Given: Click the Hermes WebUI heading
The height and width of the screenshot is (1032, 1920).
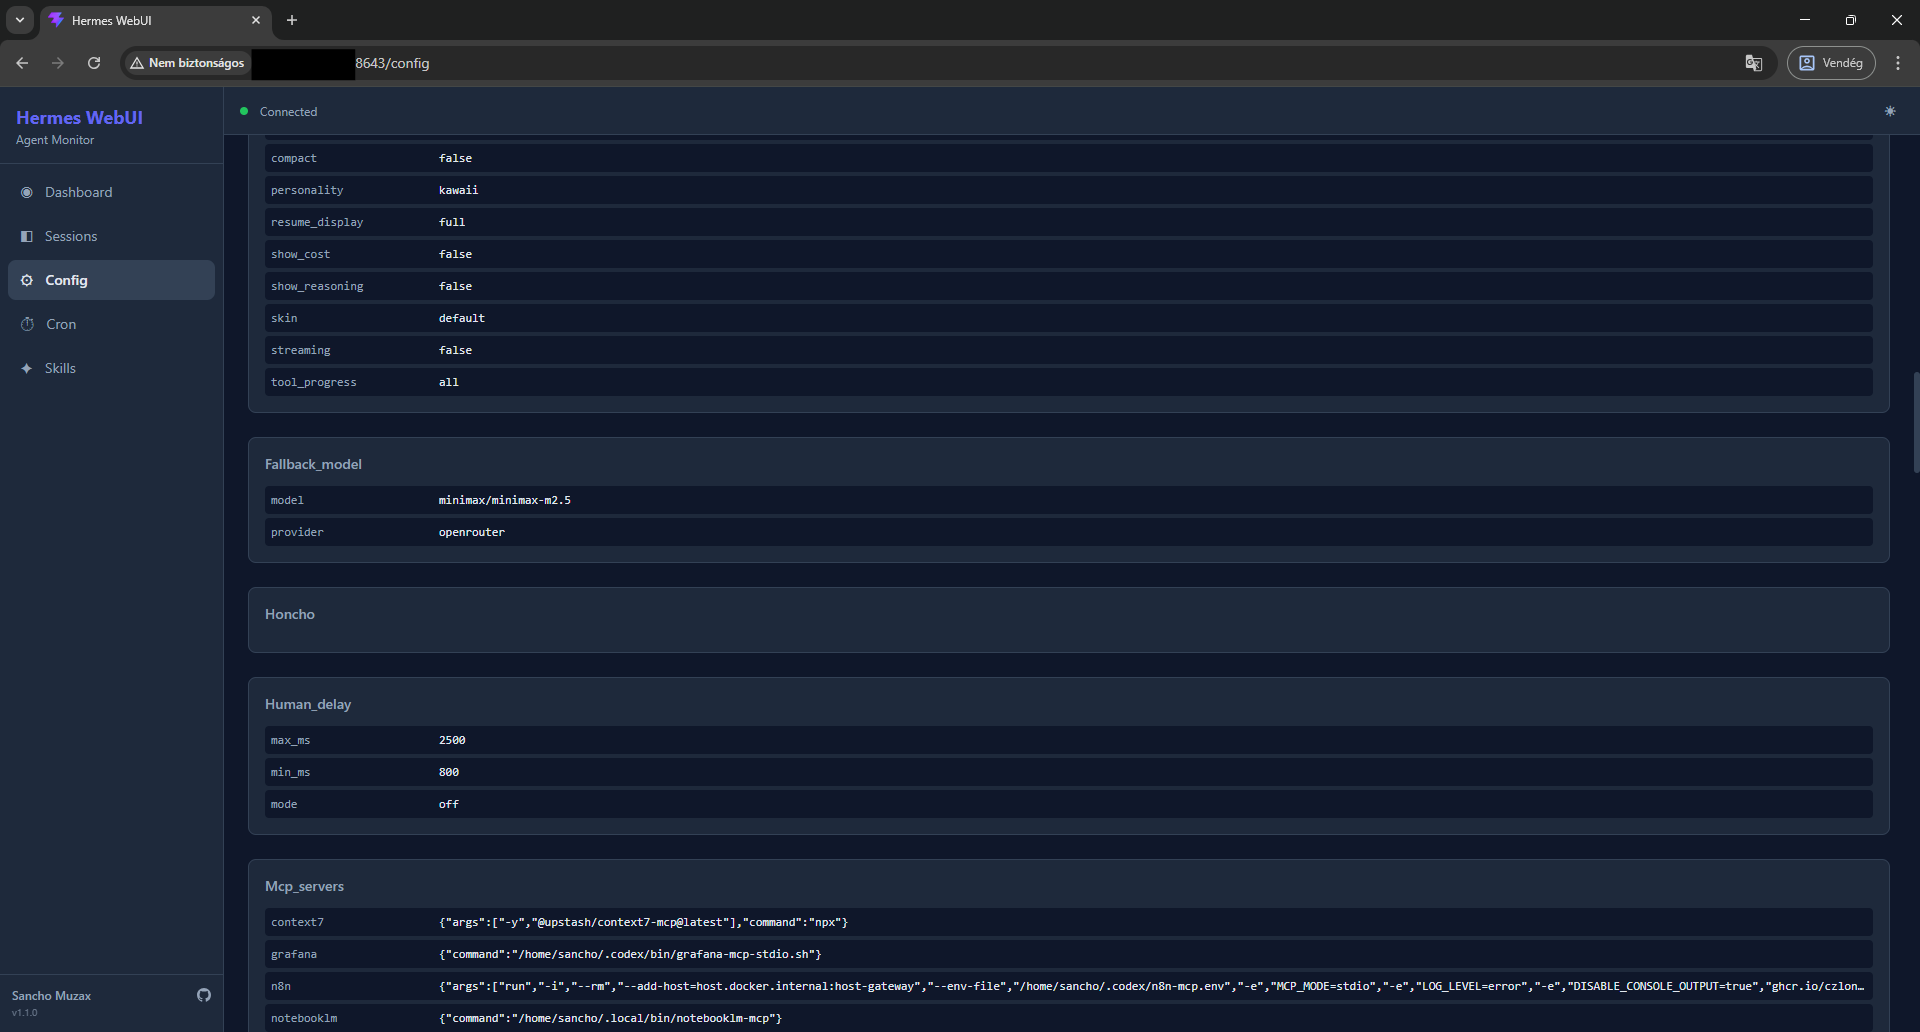Looking at the screenshot, I should point(78,117).
